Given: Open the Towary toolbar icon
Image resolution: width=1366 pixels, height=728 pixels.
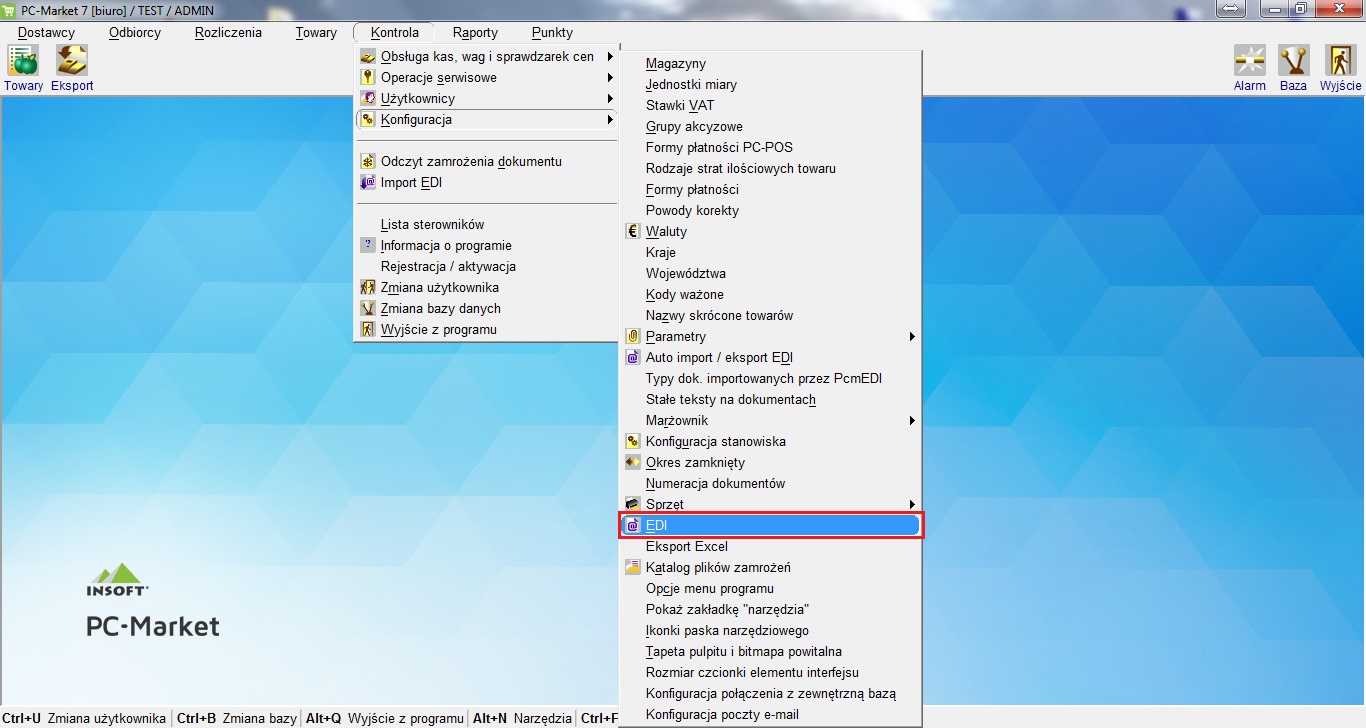Looking at the screenshot, I should click(x=23, y=61).
